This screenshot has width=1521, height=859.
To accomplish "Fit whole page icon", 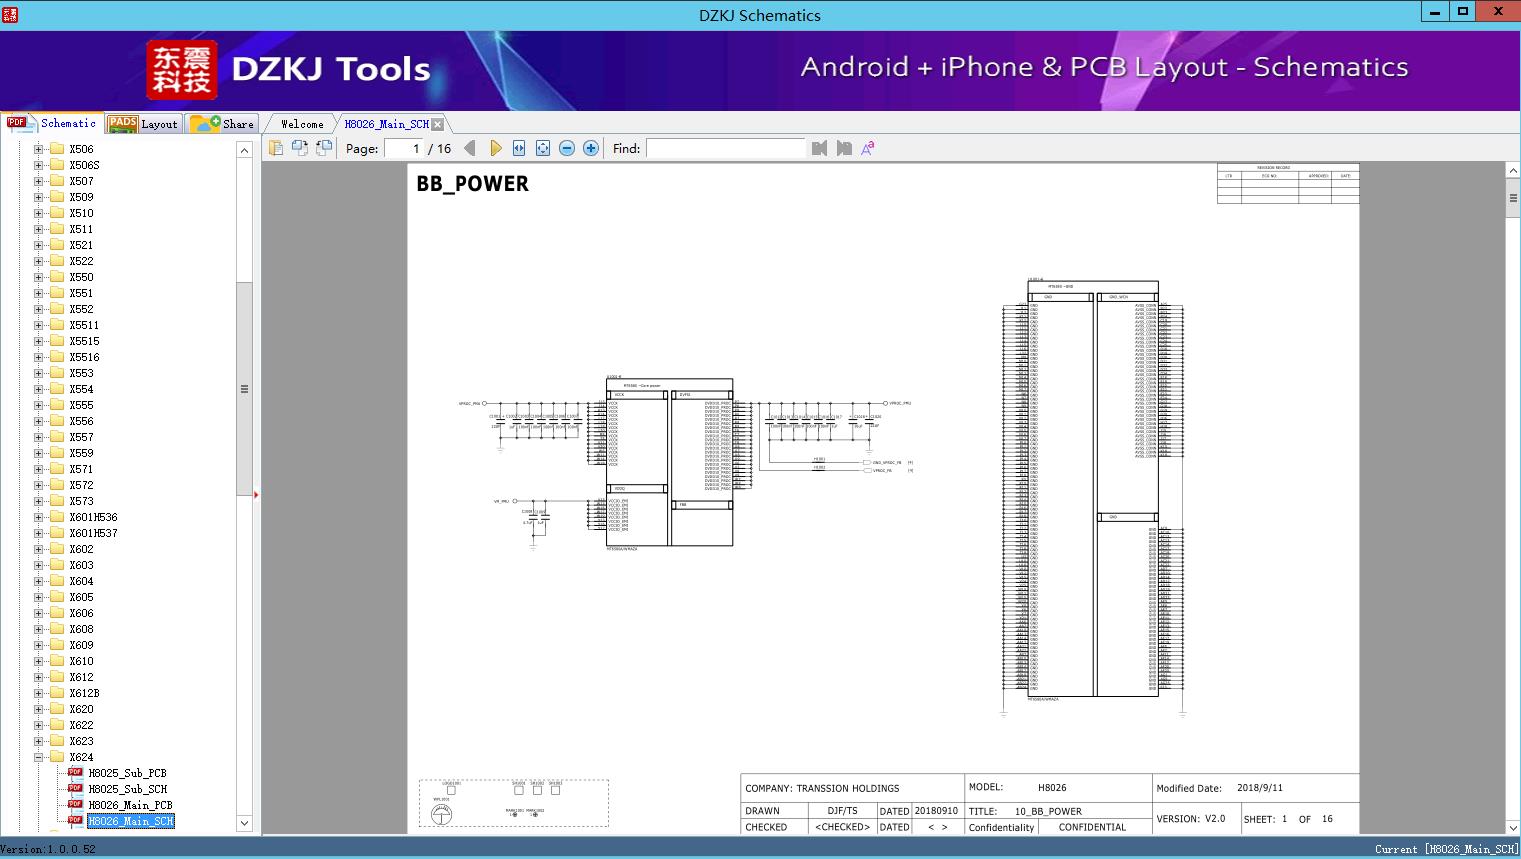I will 543,148.
